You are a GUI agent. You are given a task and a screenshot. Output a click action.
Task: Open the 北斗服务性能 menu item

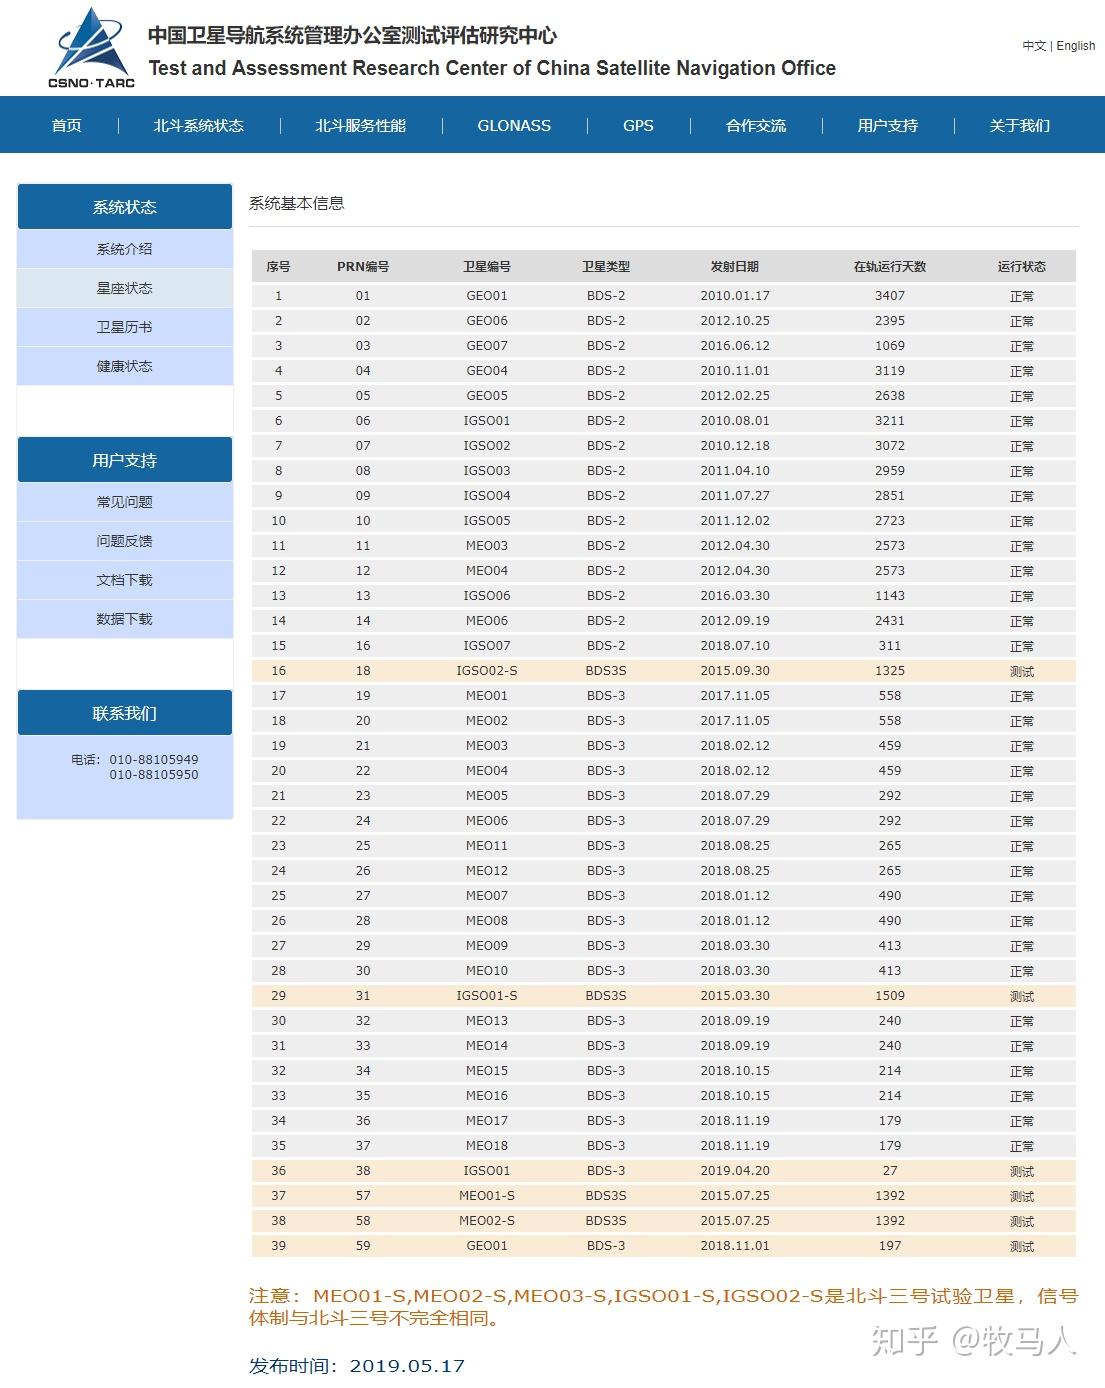[x=361, y=126]
